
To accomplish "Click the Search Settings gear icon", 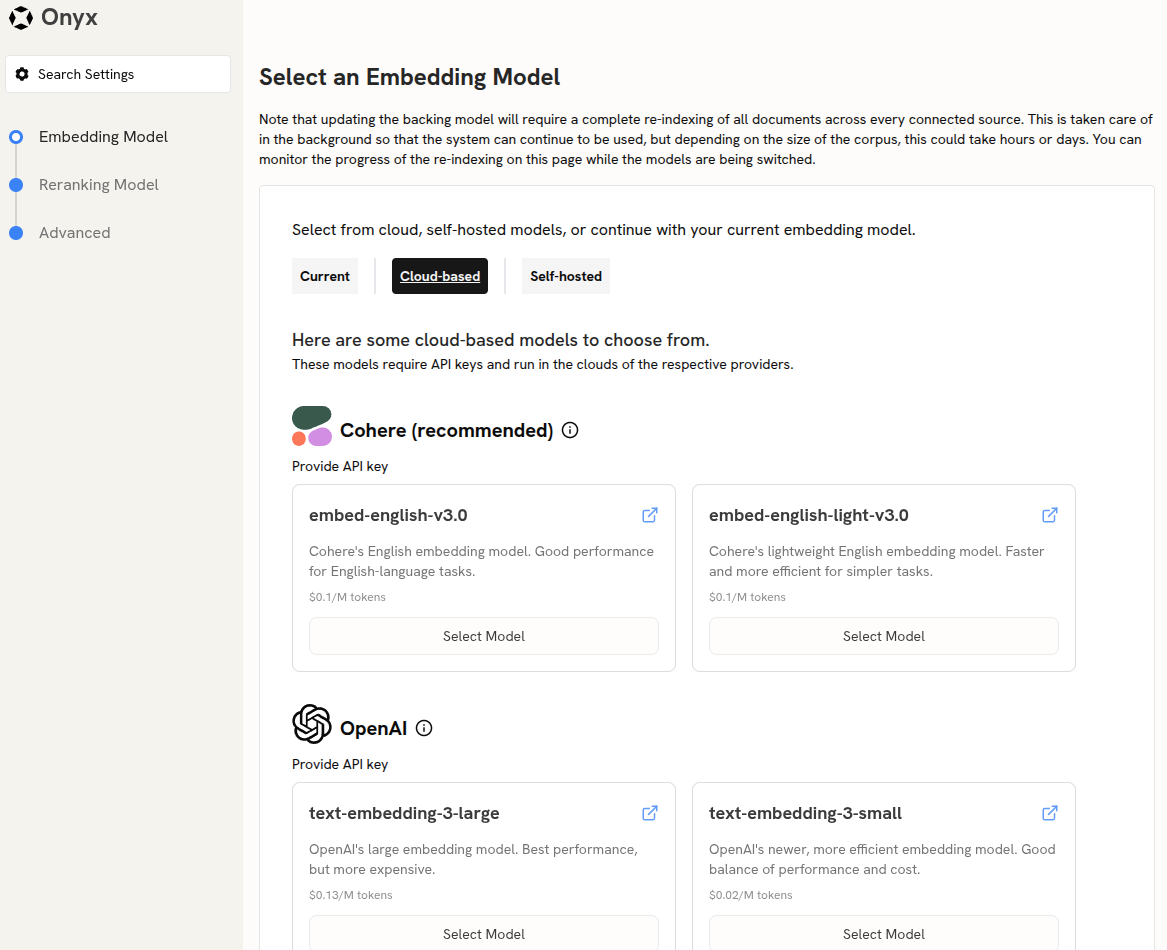I will [x=22, y=74].
